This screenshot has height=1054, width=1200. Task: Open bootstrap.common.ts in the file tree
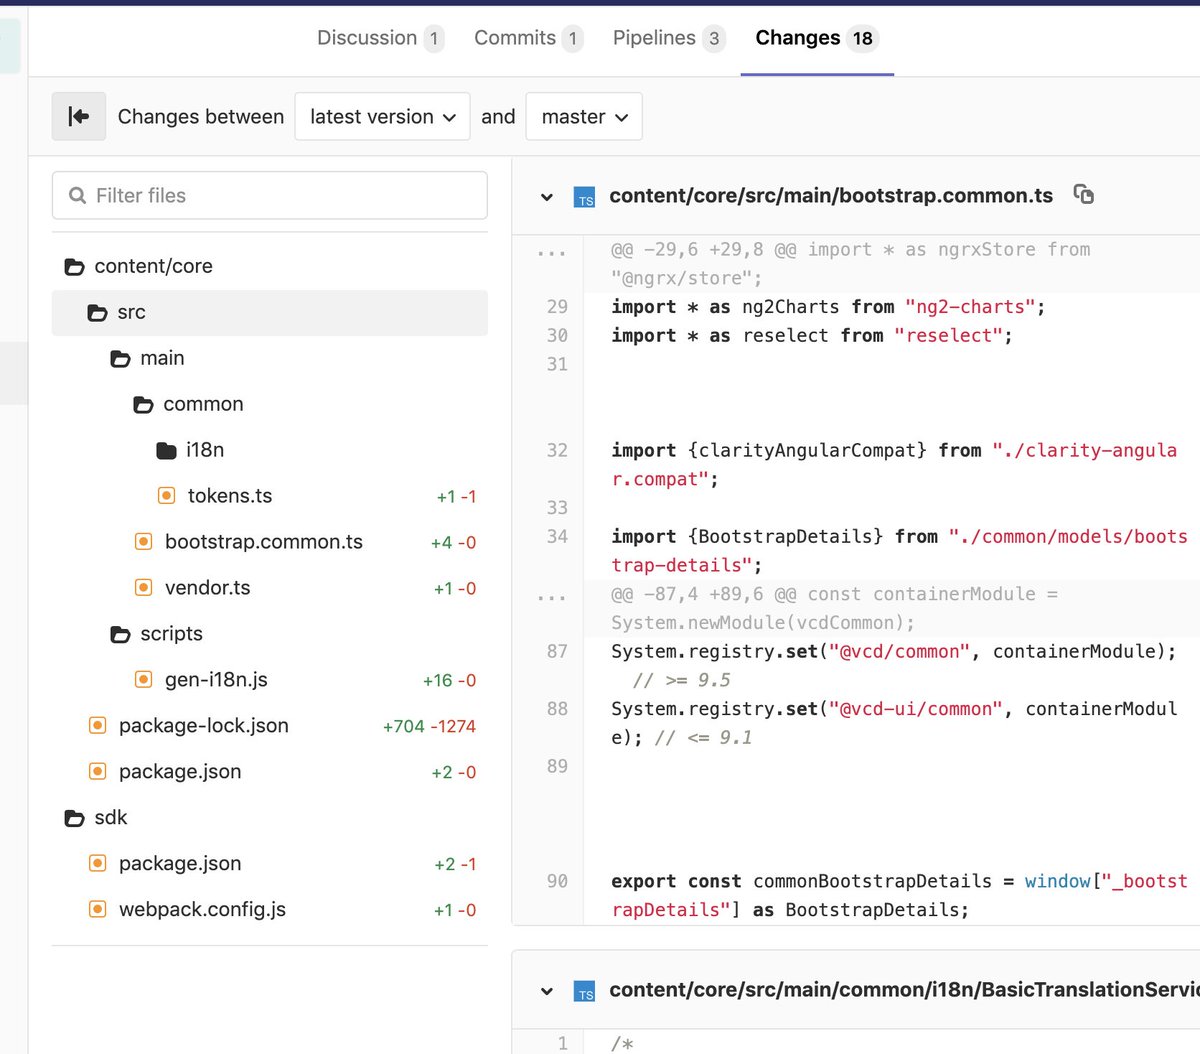pos(264,542)
